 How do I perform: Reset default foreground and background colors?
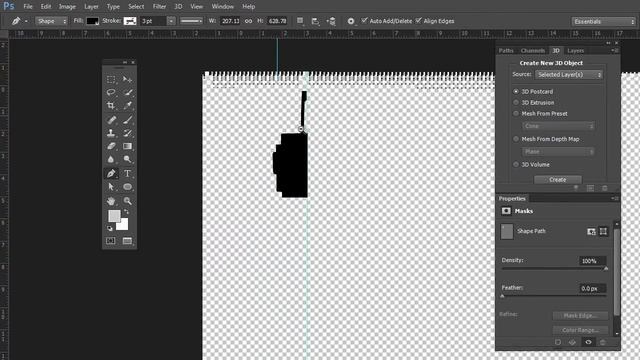[109, 228]
